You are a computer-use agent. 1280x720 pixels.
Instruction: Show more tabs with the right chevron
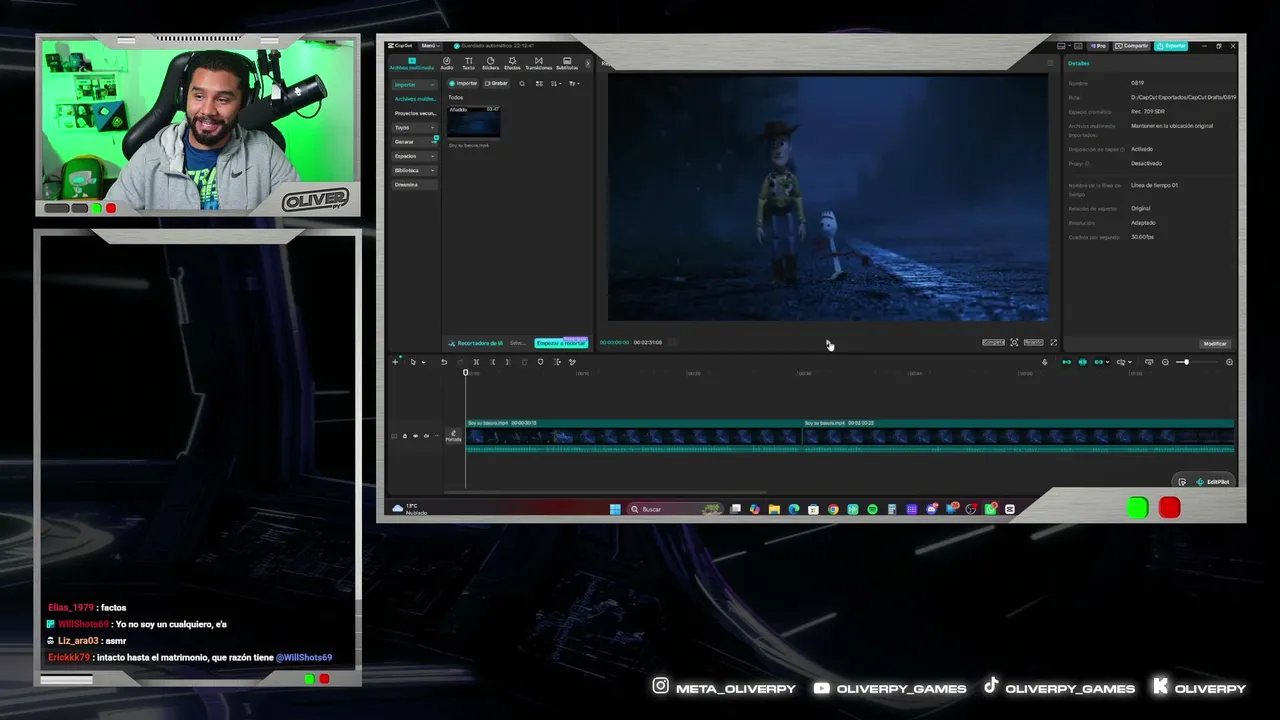(587, 63)
